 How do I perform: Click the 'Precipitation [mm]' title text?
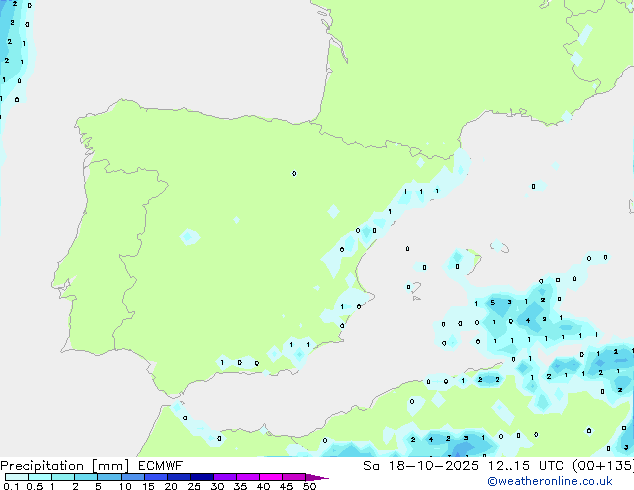pyautogui.click(x=65, y=466)
